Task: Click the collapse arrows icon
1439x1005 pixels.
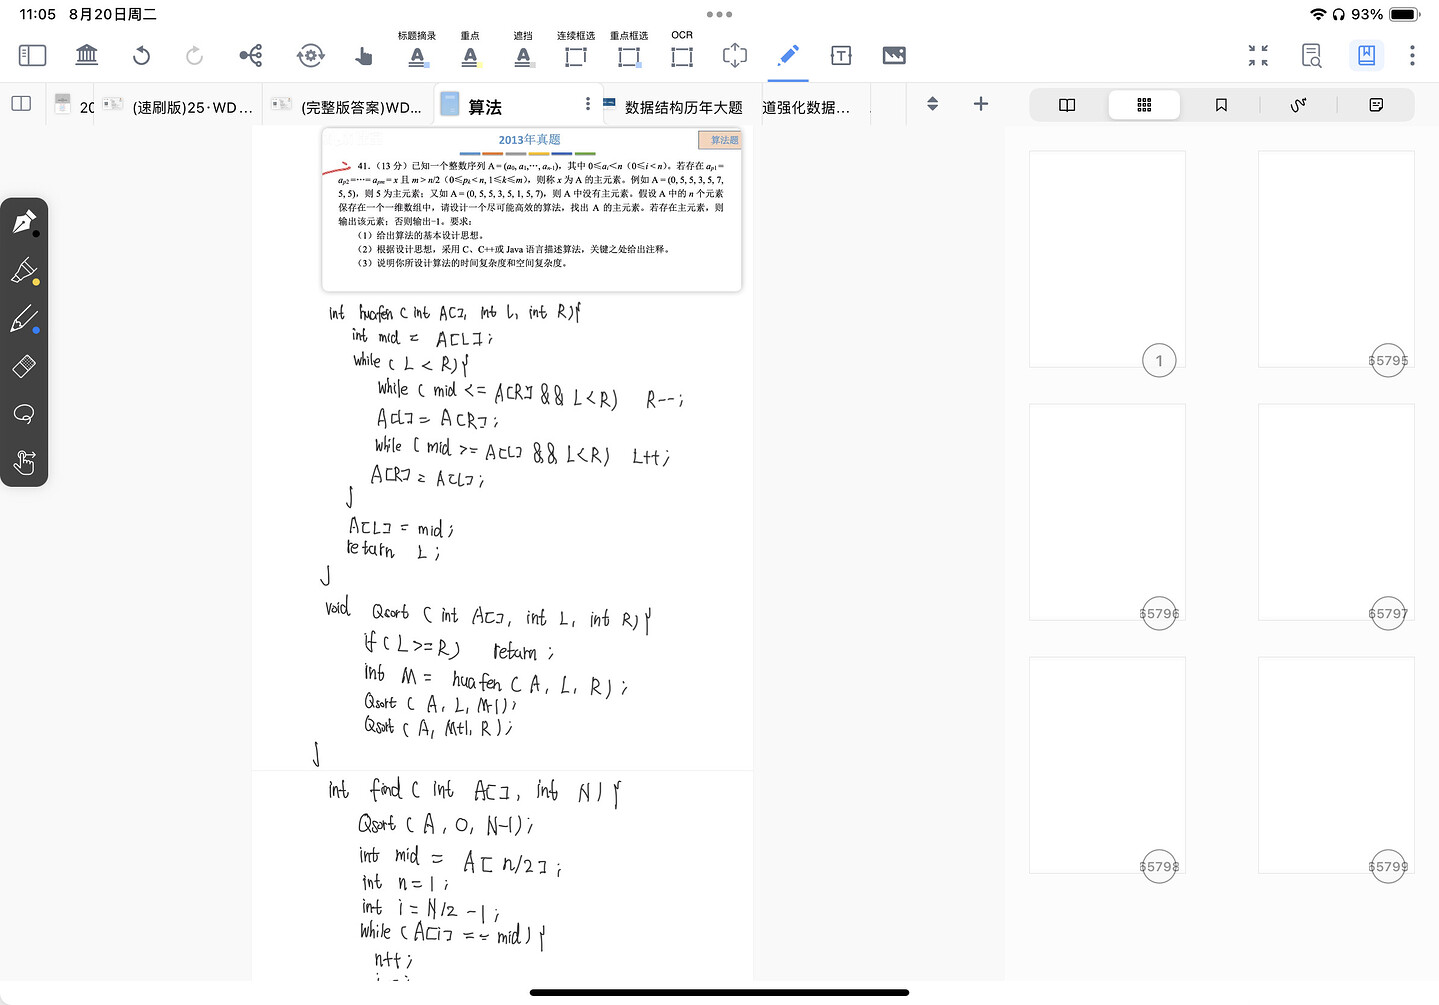Action: tap(1258, 55)
